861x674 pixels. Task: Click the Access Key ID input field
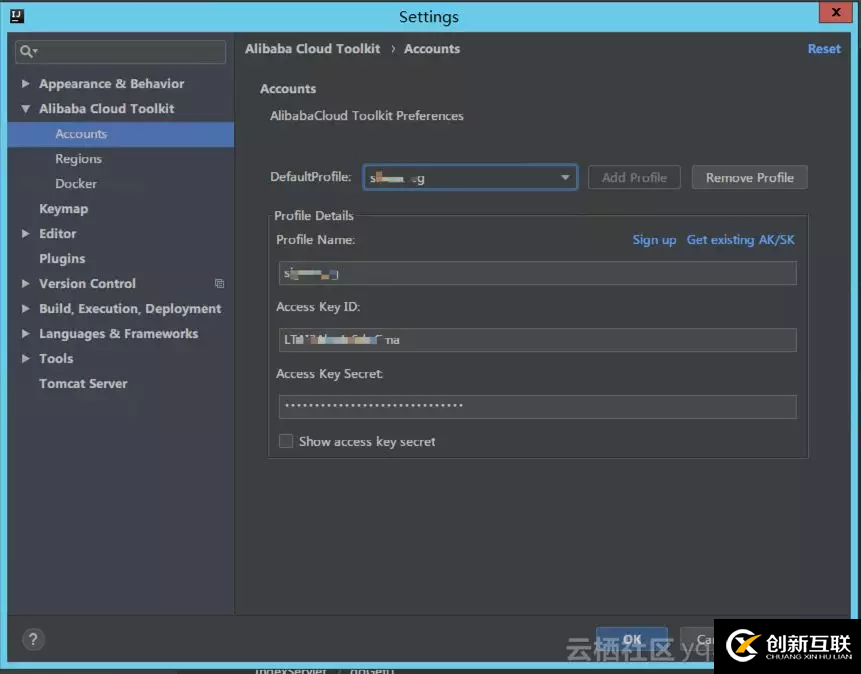(x=537, y=340)
